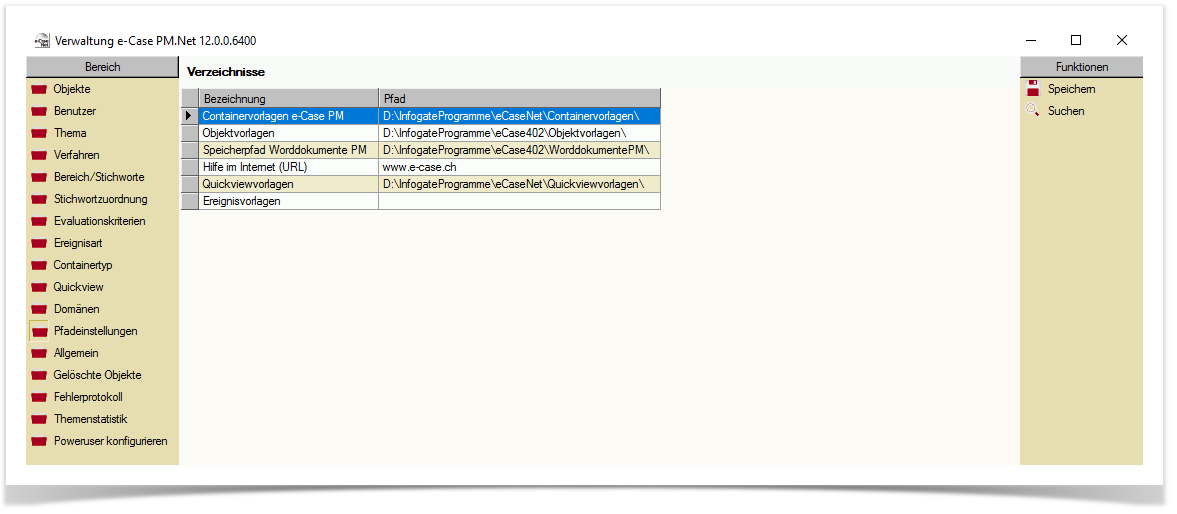
Task: Select the Quickview label in sidebar
Action: tap(79, 287)
